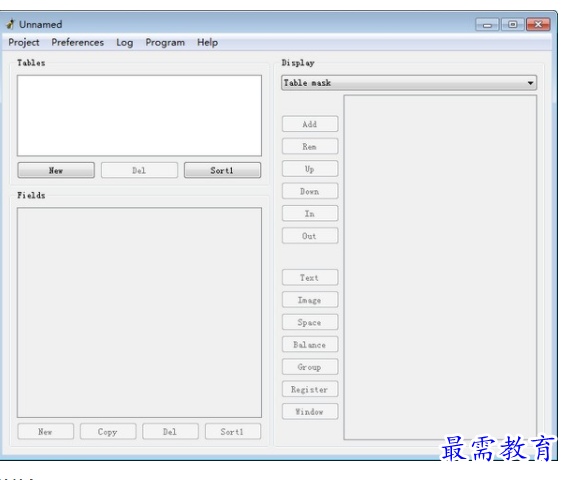Screen dimensions: 563x480
Task: Click the Group button in Display
Action: click(310, 367)
